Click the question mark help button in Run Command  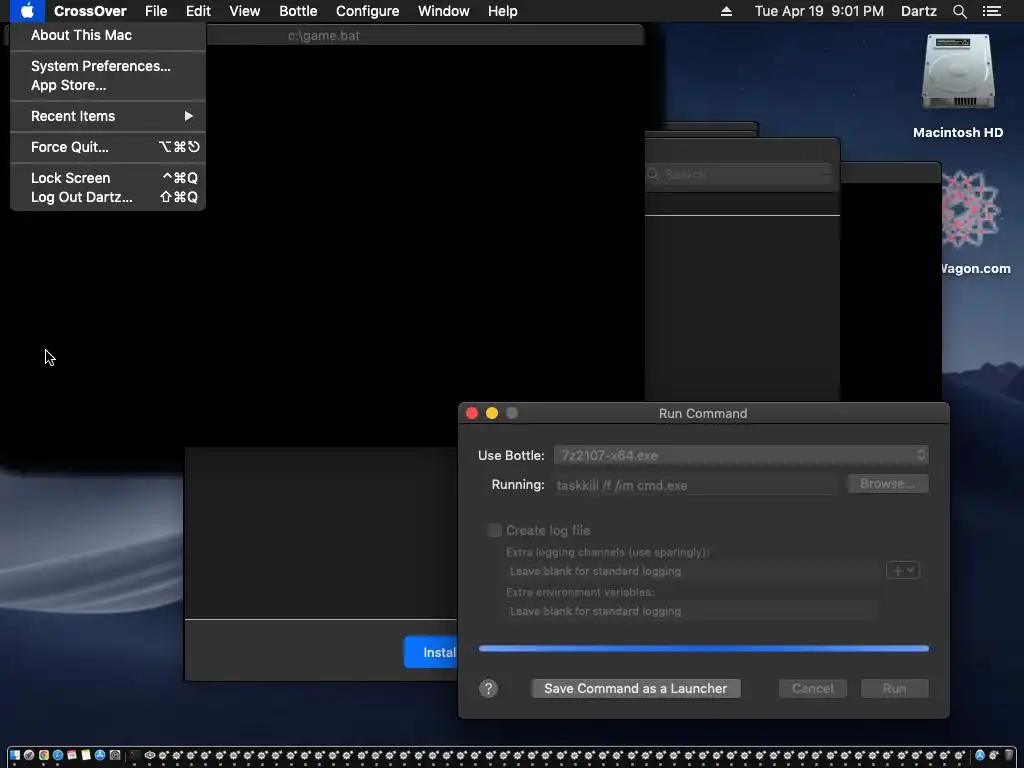[488, 688]
